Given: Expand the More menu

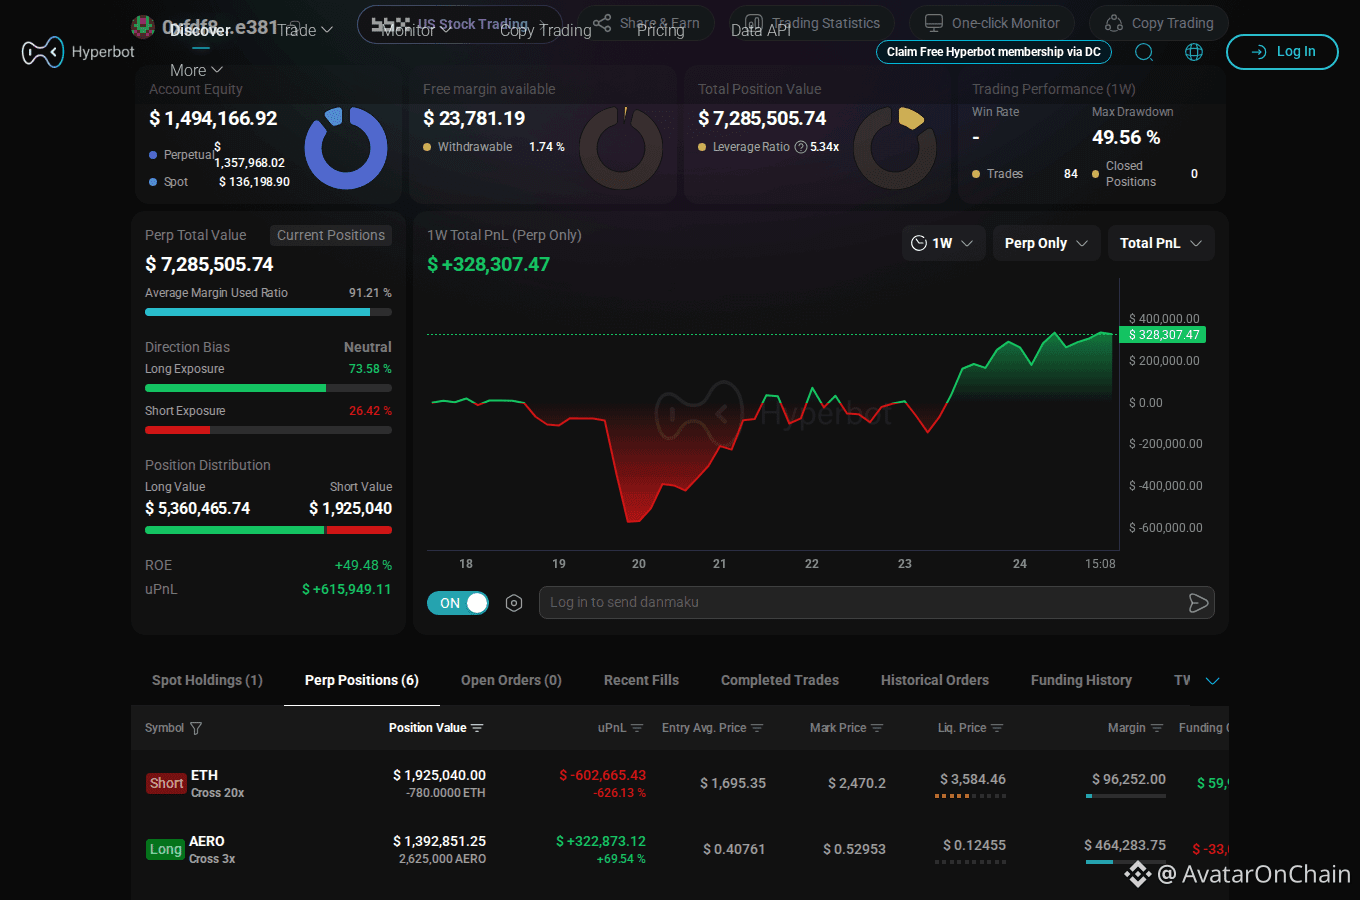Looking at the screenshot, I should [x=196, y=70].
